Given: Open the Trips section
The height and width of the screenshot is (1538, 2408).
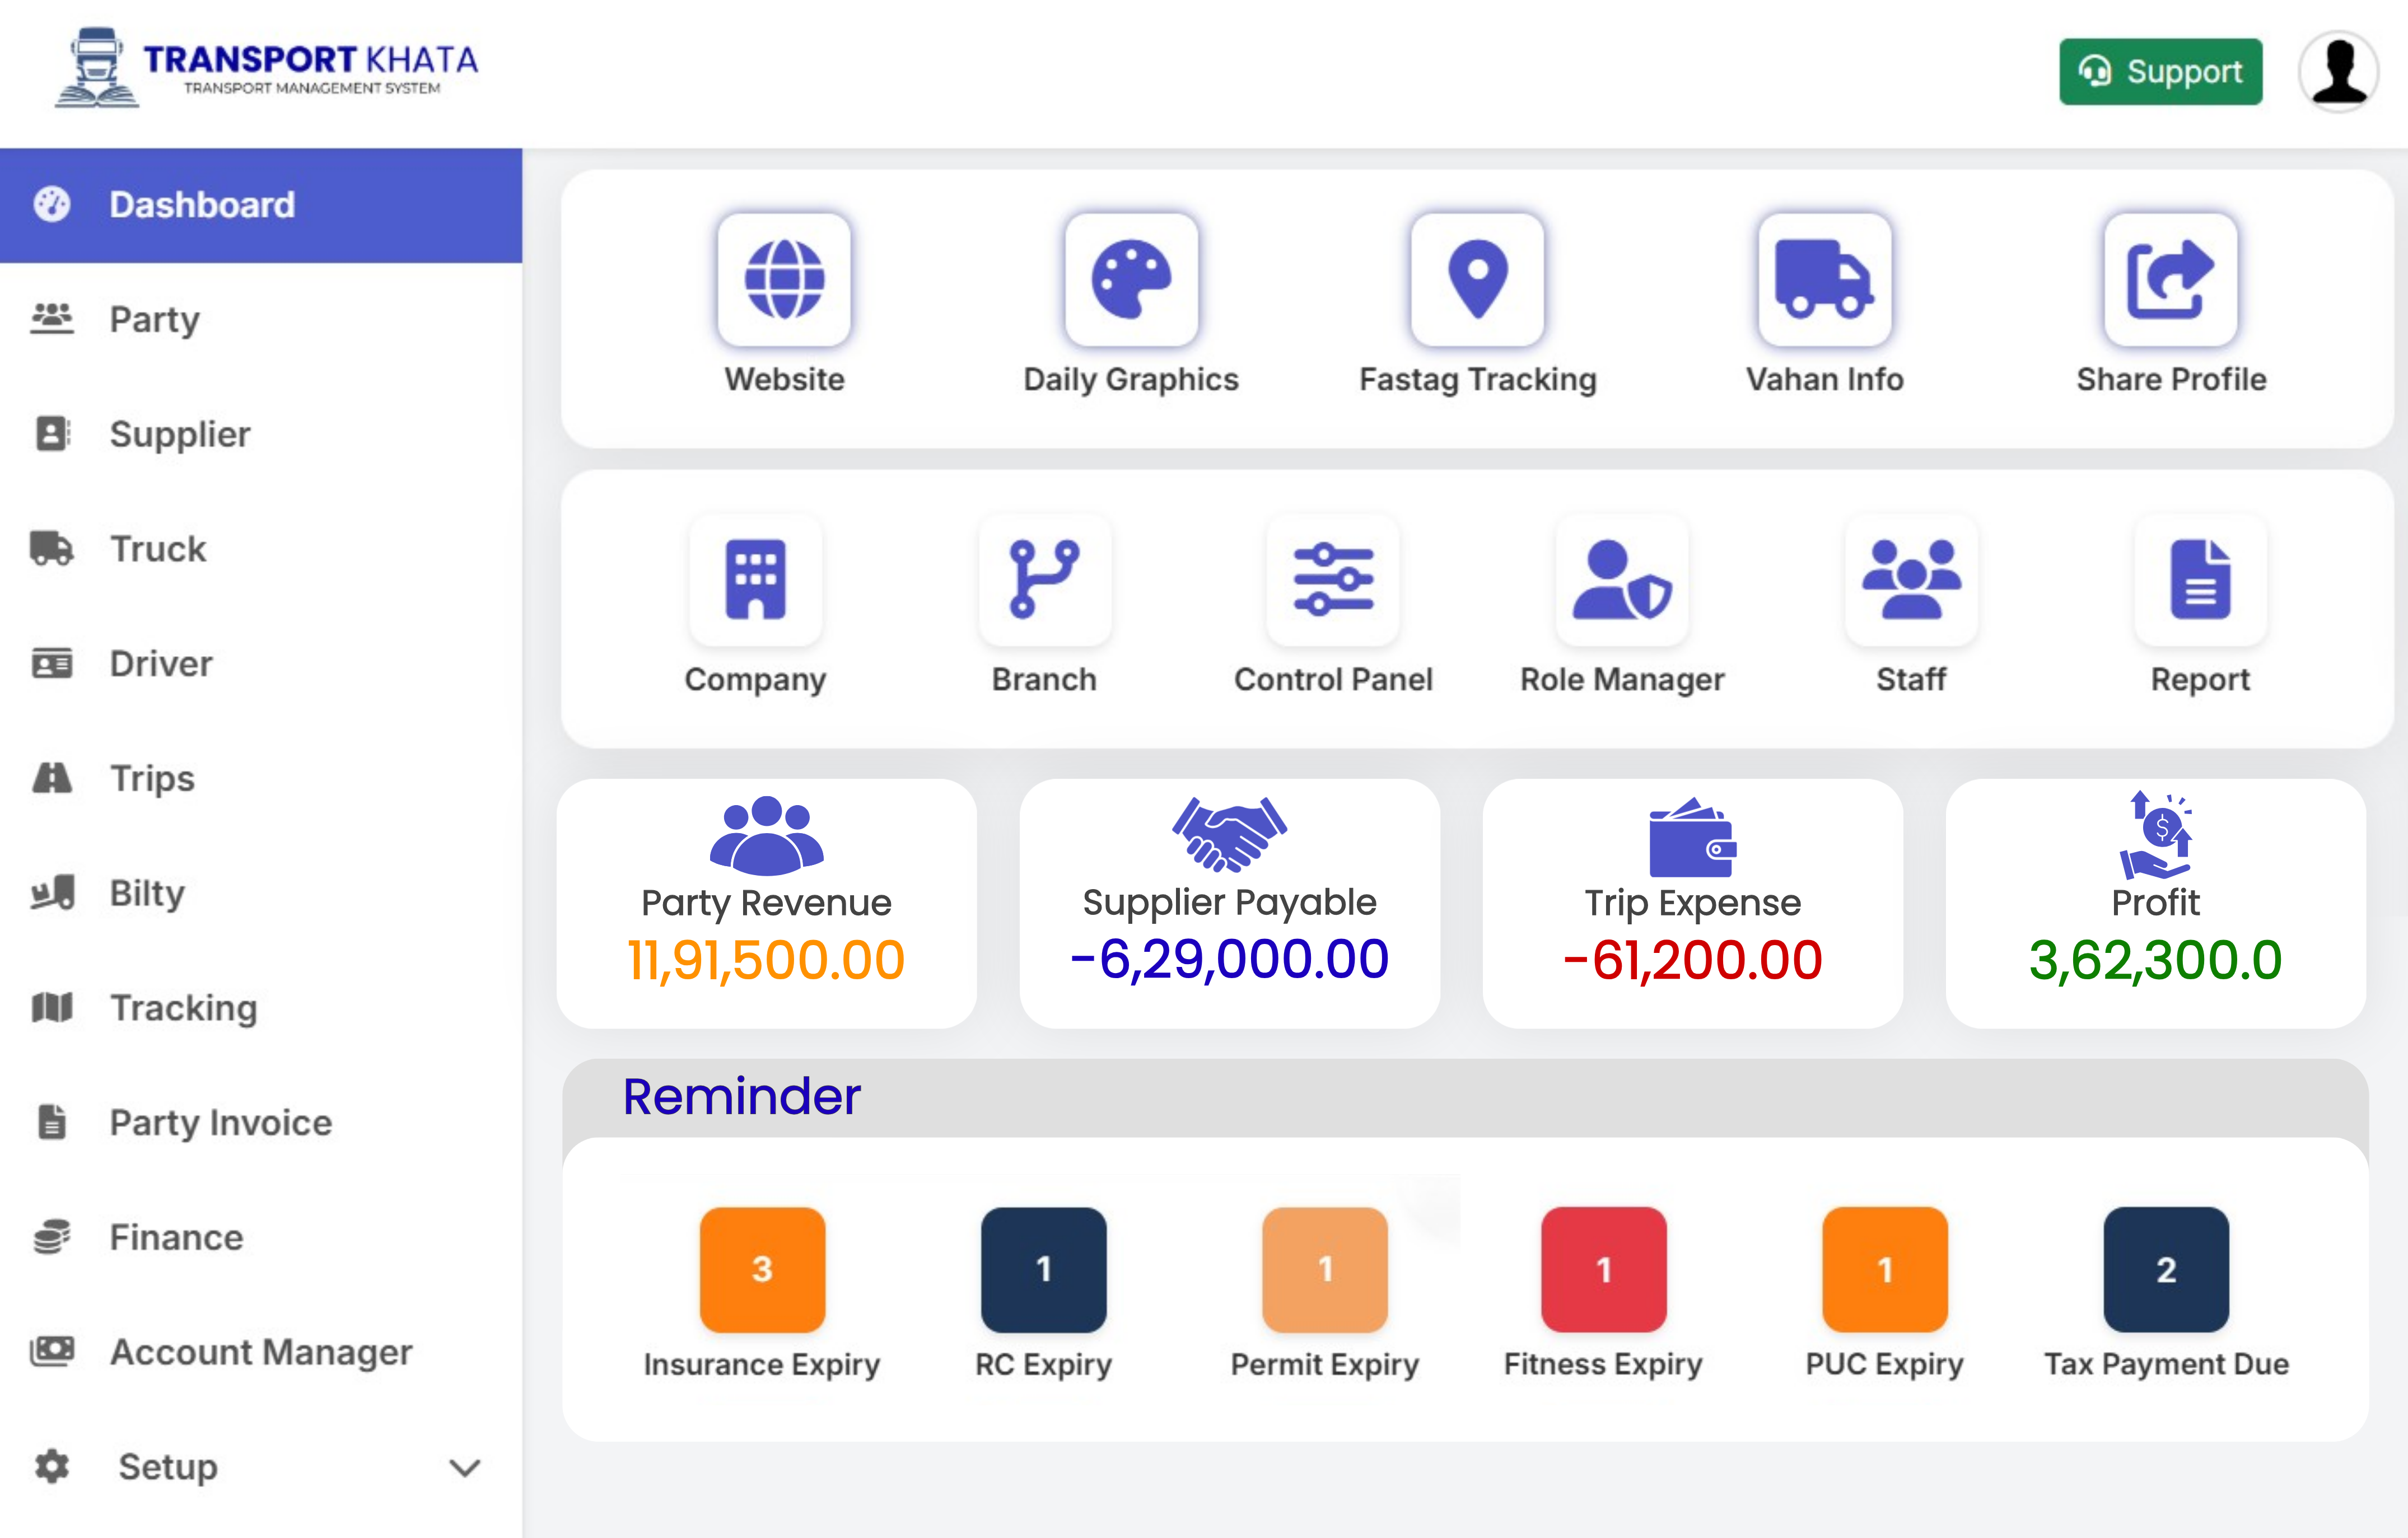Looking at the screenshot, I should click(x=151, y=778).
